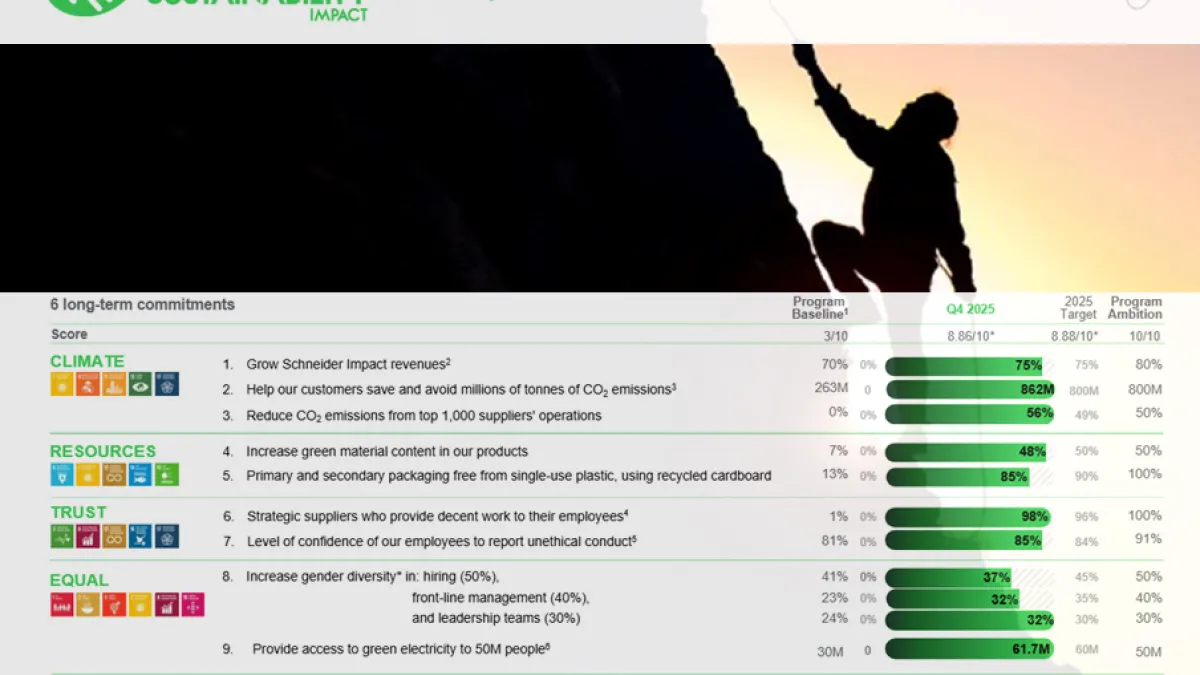1200x675 pixels.
Task: Click the pink icon in the EQUAL row
Action: pyautogui.click(x=192, y=604)
